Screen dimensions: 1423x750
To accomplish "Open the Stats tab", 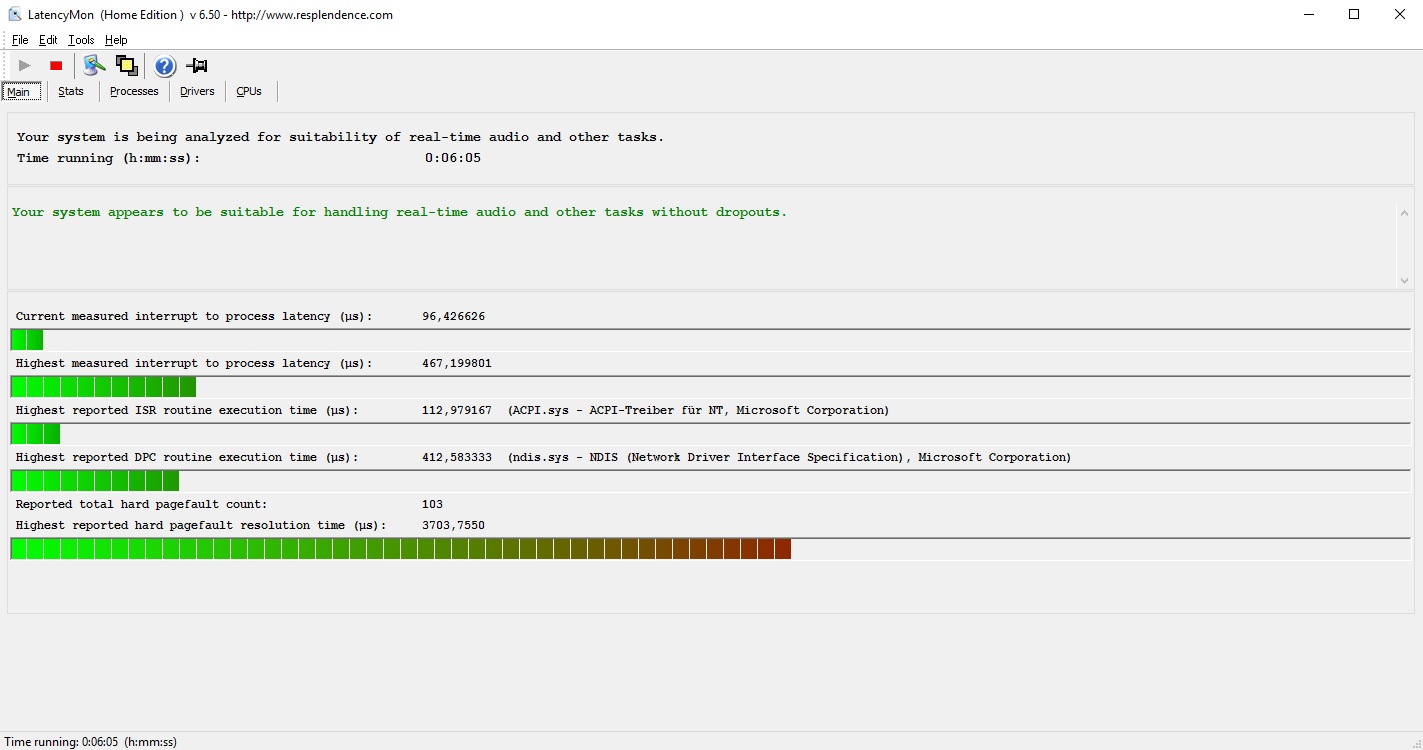I will pyautogui.click(x=71, y=91).
